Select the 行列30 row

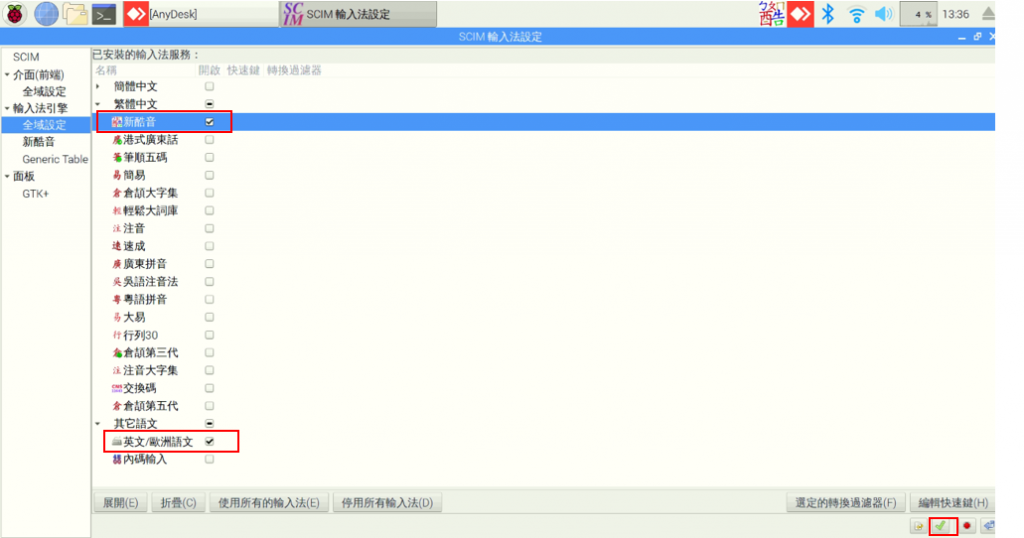point(543,335)
